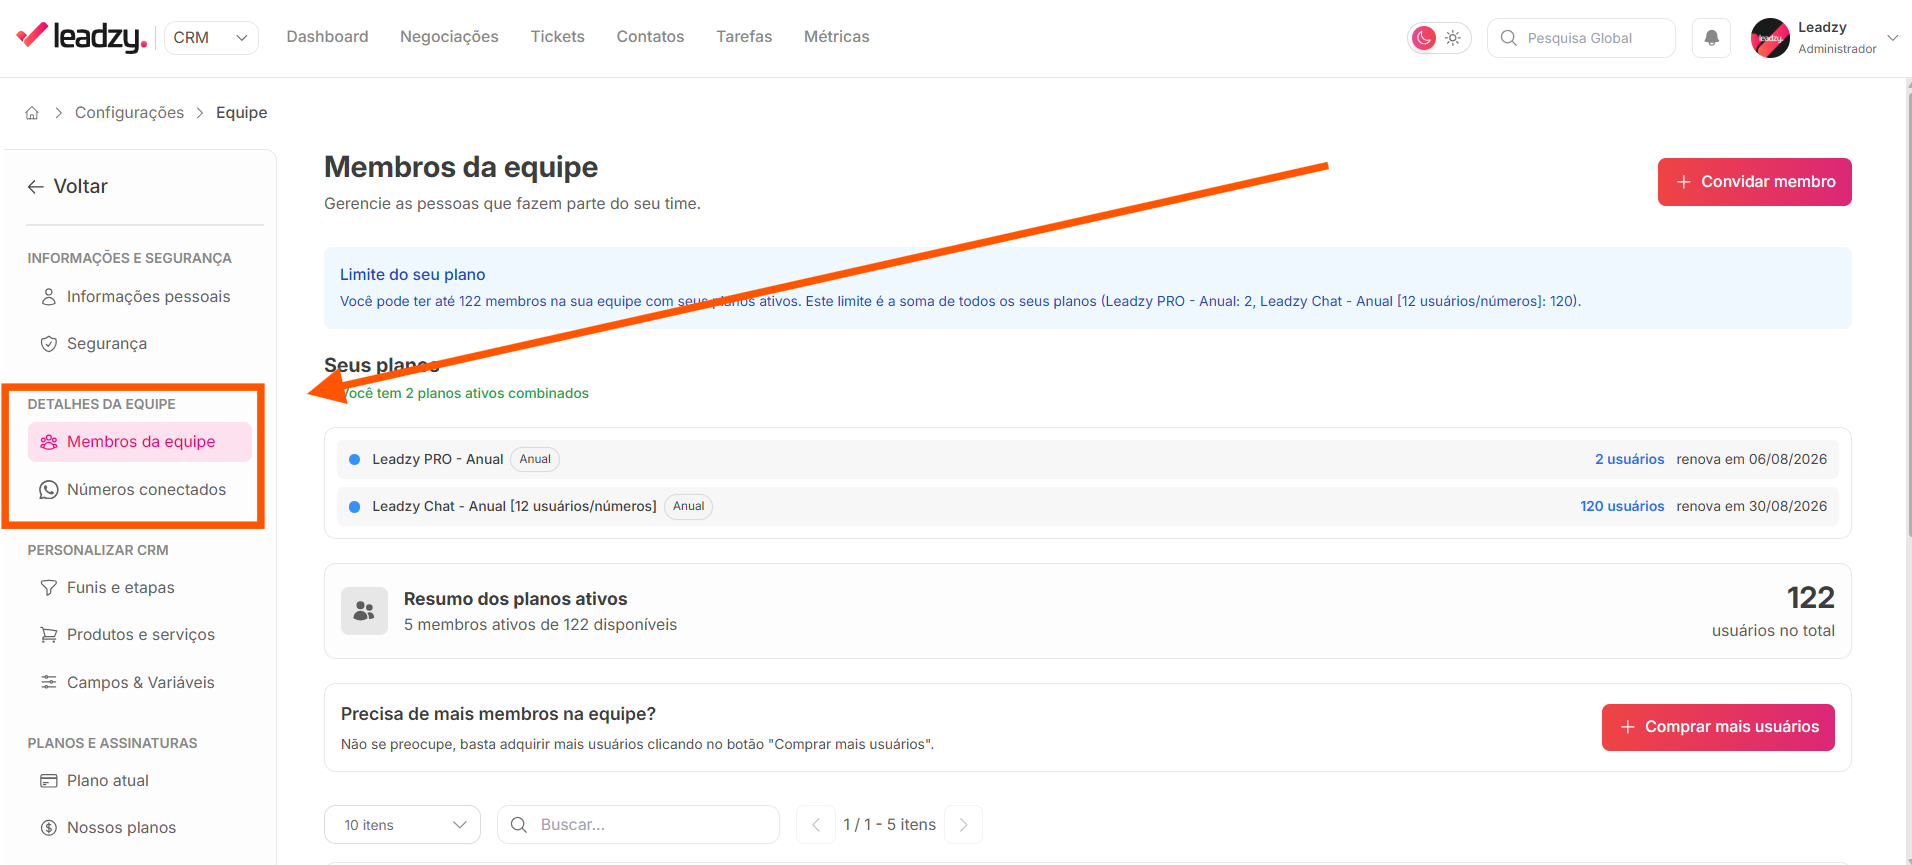Open the Tickets menu
The height and width of the screenshot is (865, 1912).
pos(557,37)
